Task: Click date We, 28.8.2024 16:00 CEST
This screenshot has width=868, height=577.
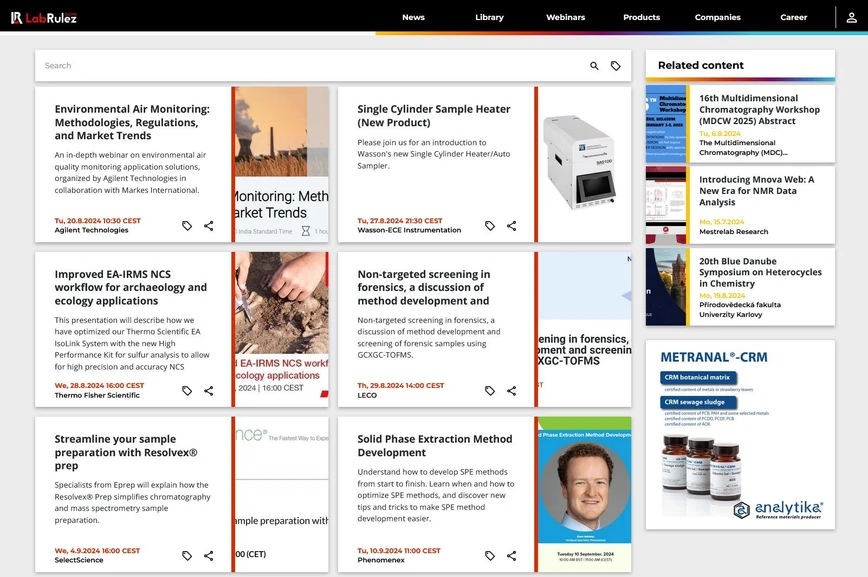Action: pos(99,386)
